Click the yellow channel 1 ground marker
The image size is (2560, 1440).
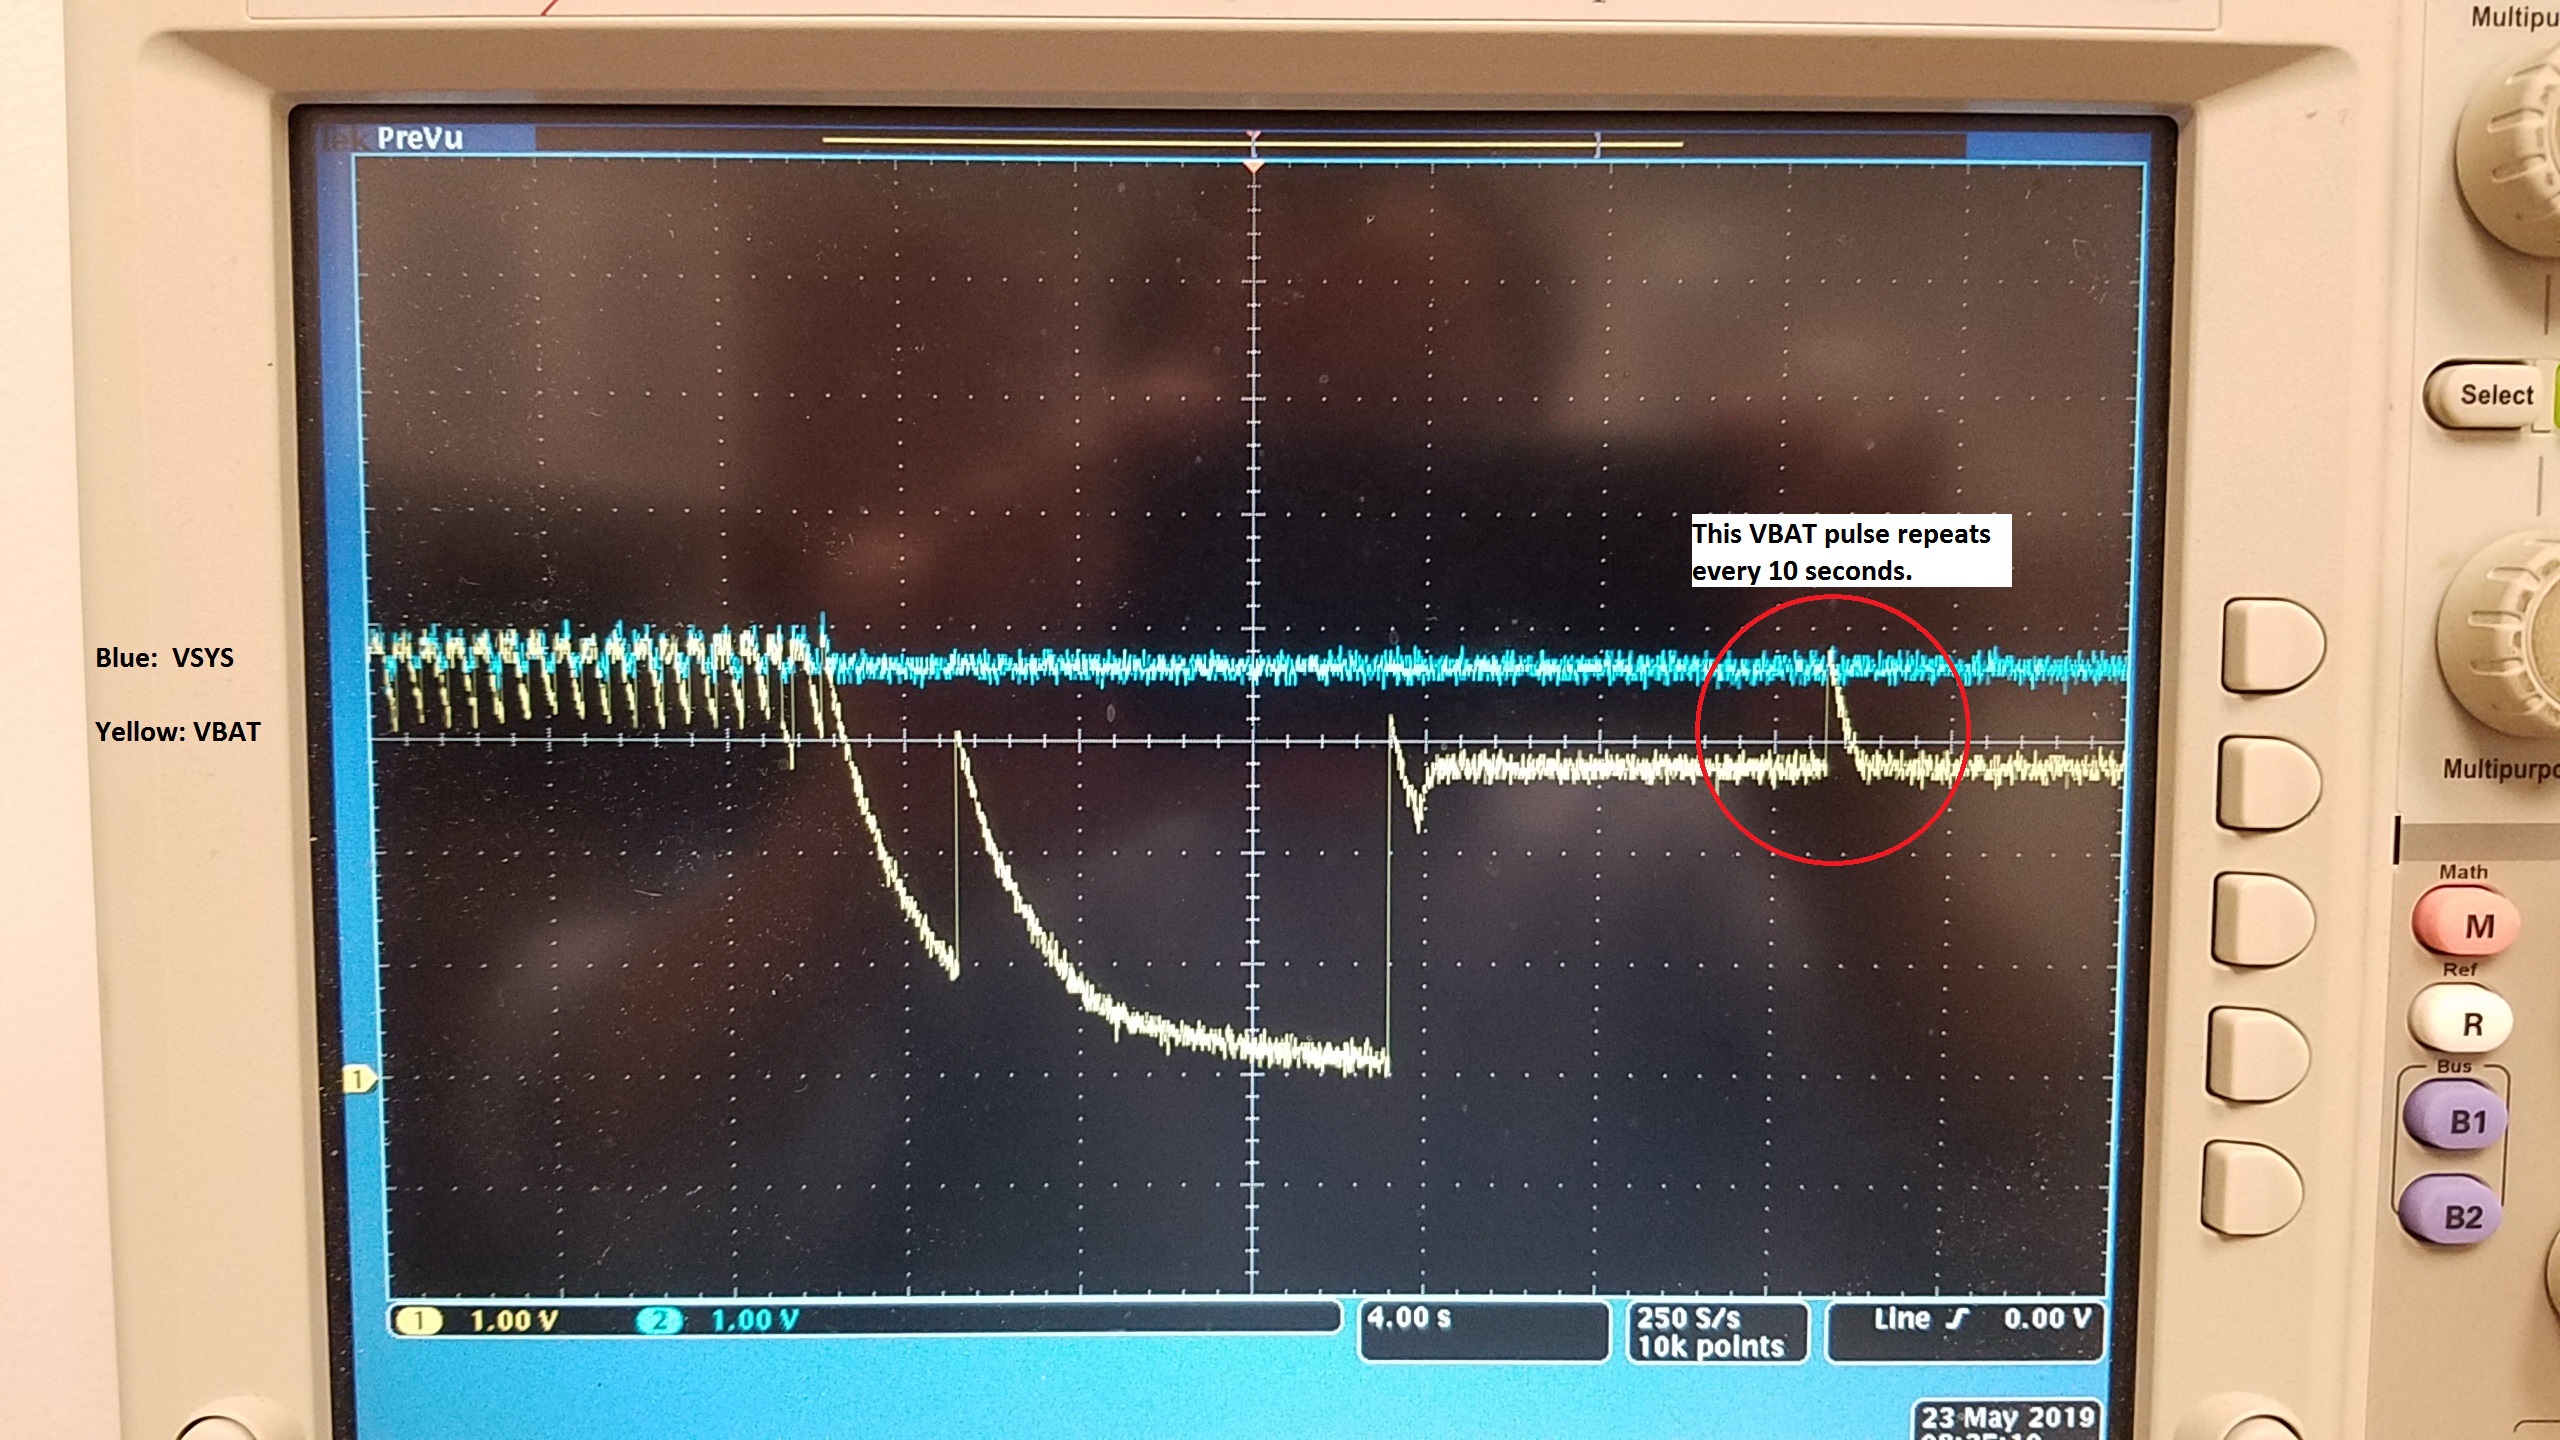[x=360, y=1079]
